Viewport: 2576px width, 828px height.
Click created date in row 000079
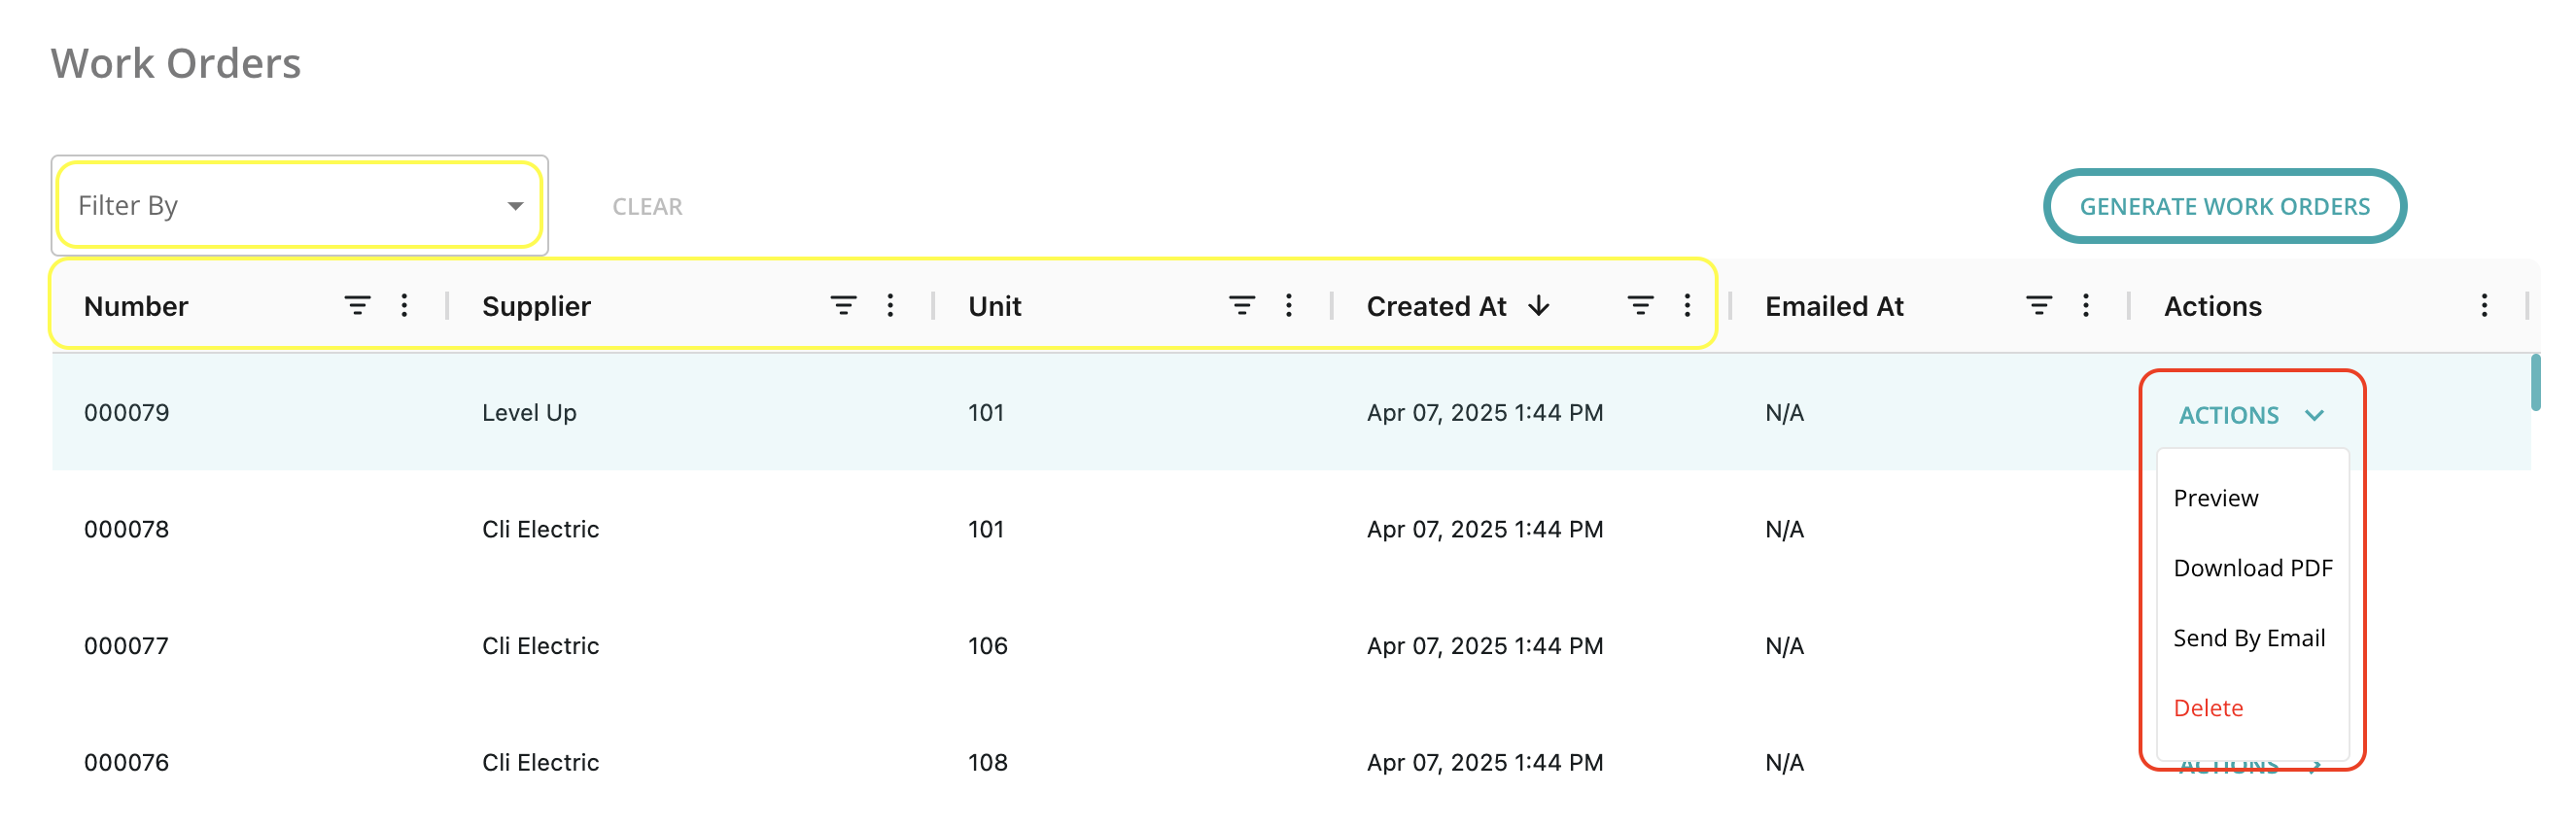1485,413
